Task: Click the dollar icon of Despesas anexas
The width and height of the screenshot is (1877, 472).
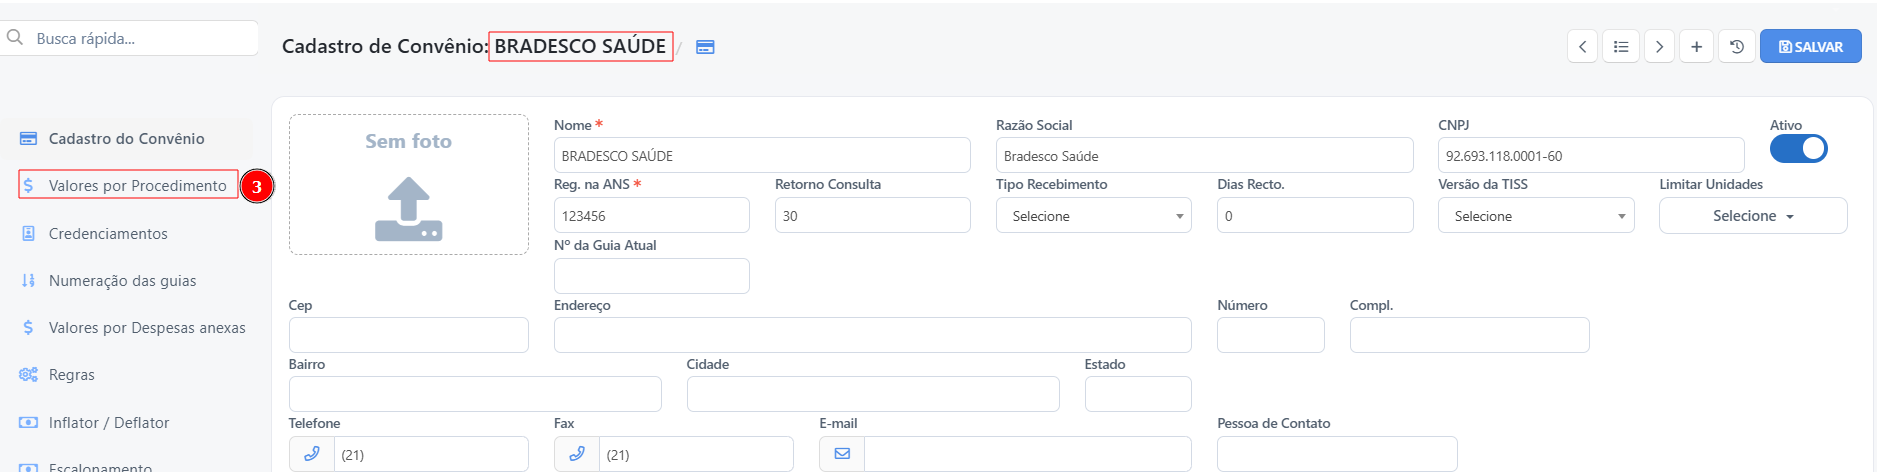Action: click(28, 328)
